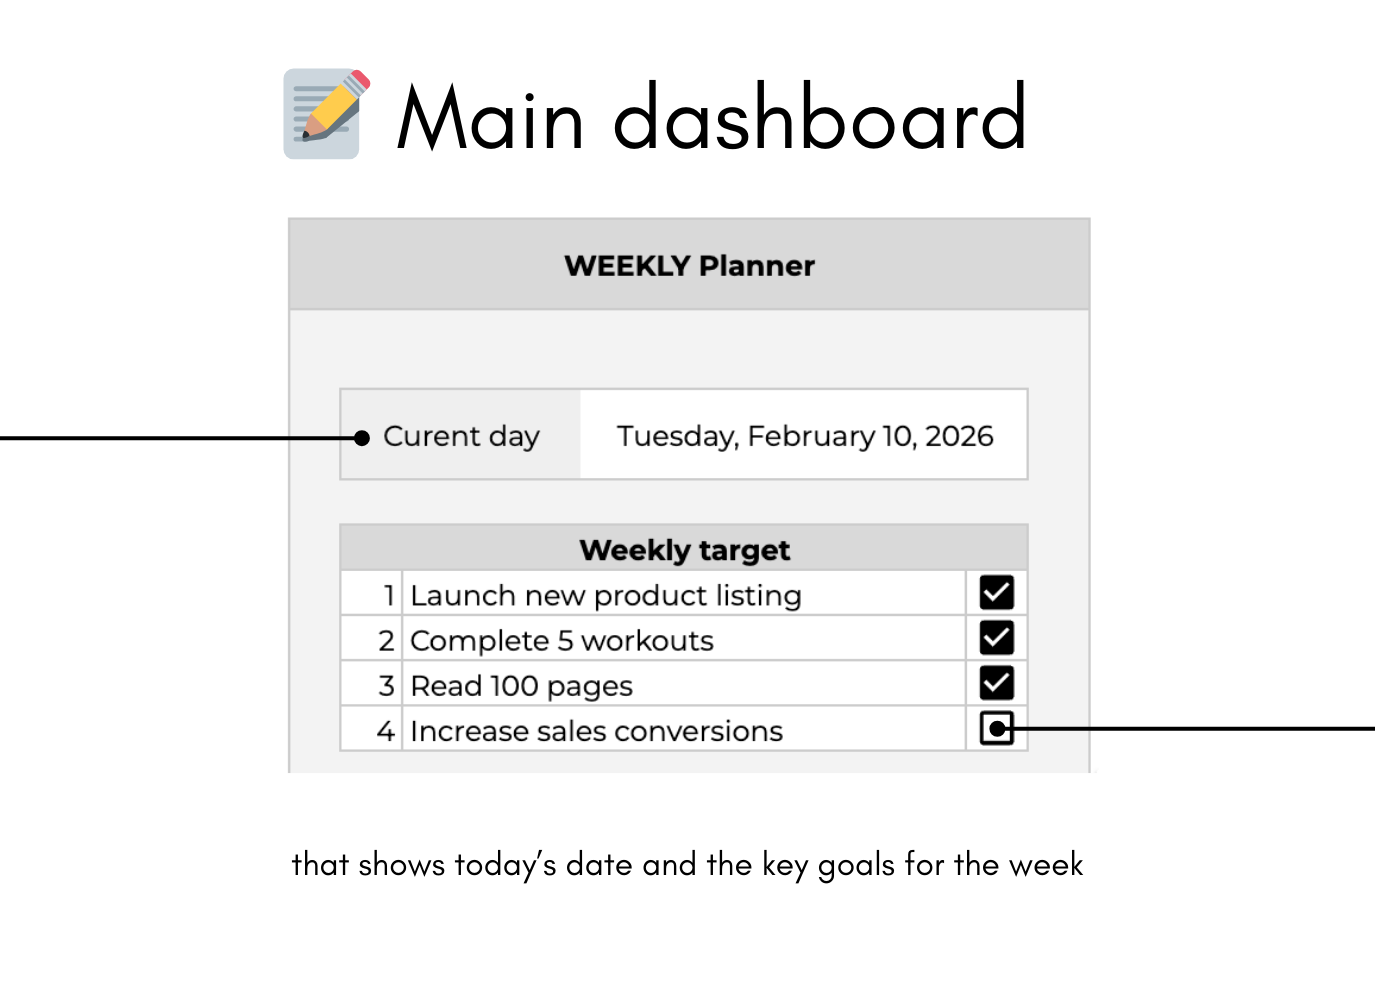Click the caption text below the planner
Image resolution: width=1375 pixels, height=982 pixels.
click(x=687, y=864)
